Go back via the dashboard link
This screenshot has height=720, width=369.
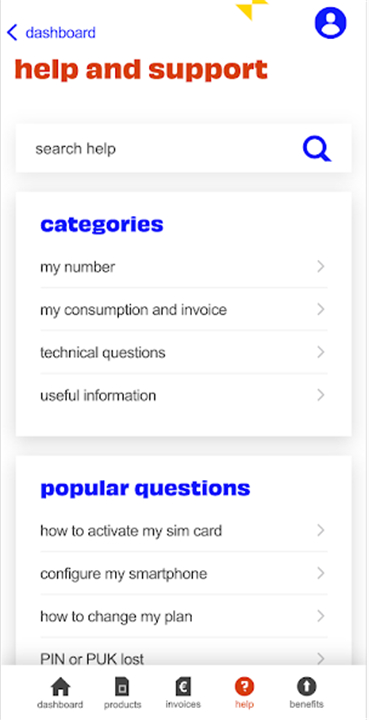(x=61, y=33)
